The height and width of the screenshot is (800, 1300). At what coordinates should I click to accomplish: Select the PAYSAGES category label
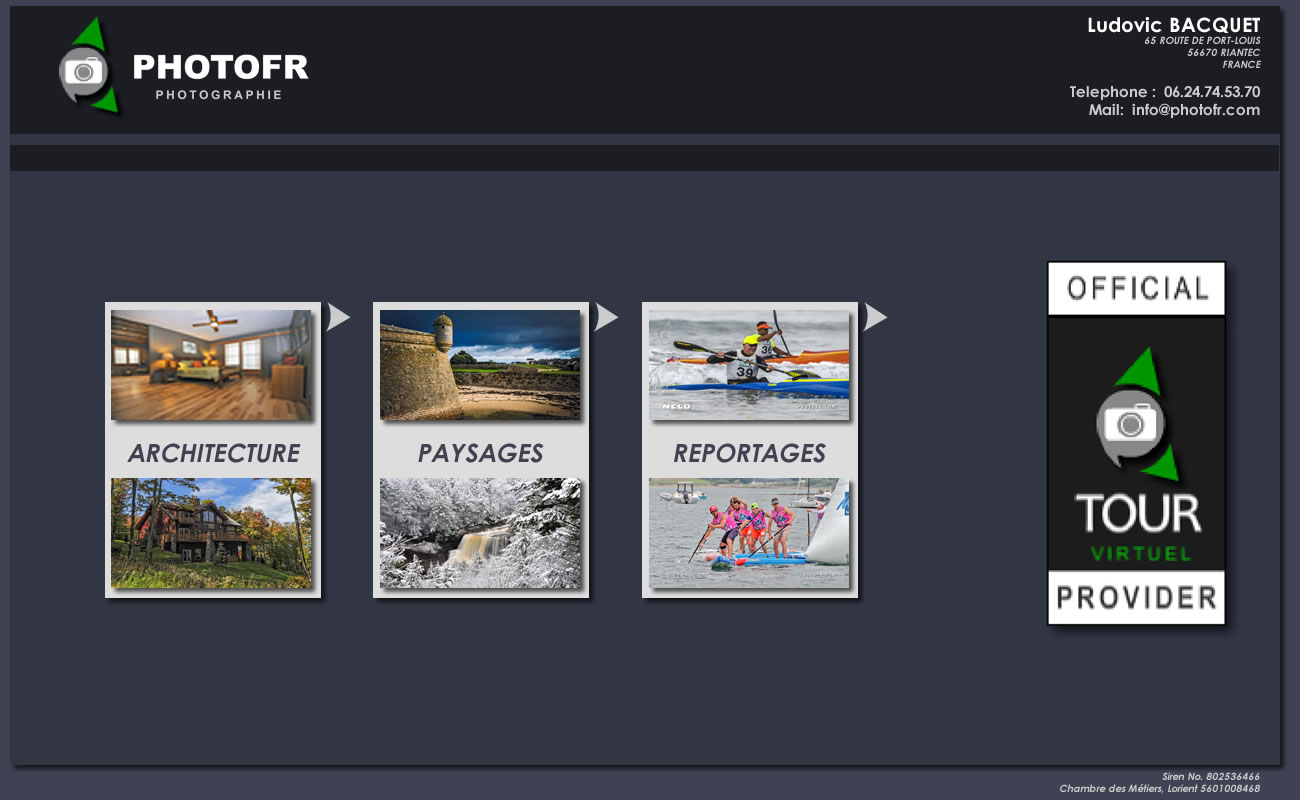[480, 453]
